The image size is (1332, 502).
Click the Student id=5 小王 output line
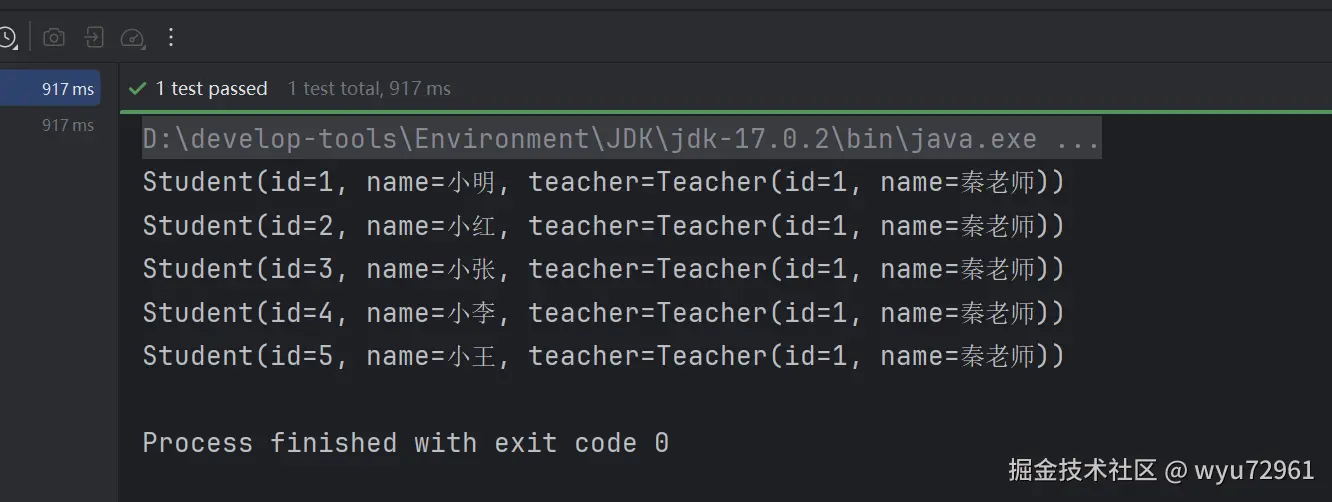tap(603, 357)
